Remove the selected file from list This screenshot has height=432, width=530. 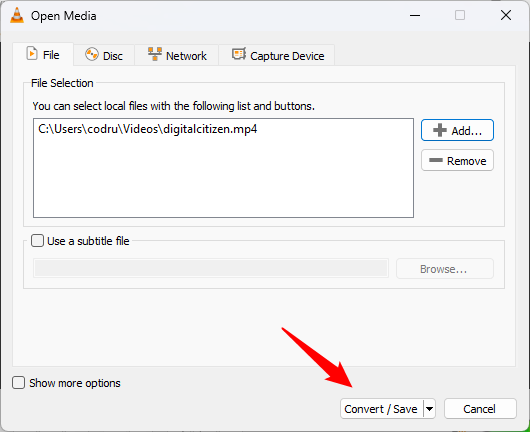click(457, 160)
